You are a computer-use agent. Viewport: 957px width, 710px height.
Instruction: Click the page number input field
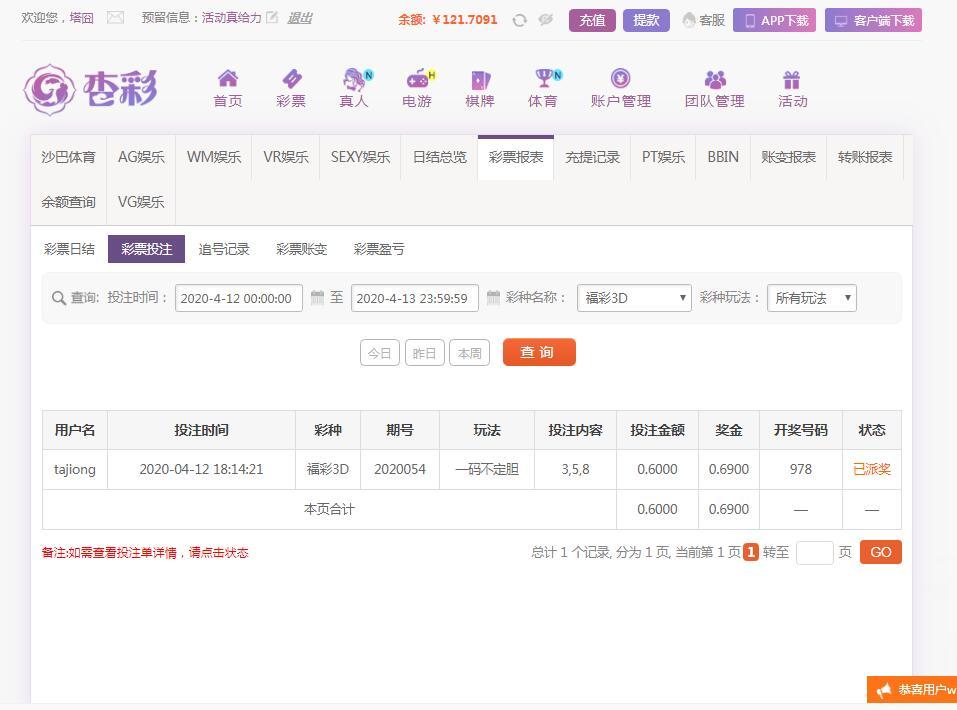[814, 552]
